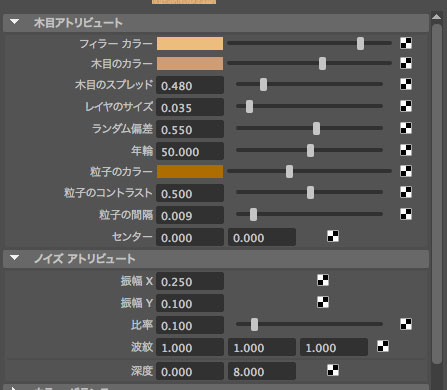Click map button for センター
447x390 pixels.
click(333, 236)
